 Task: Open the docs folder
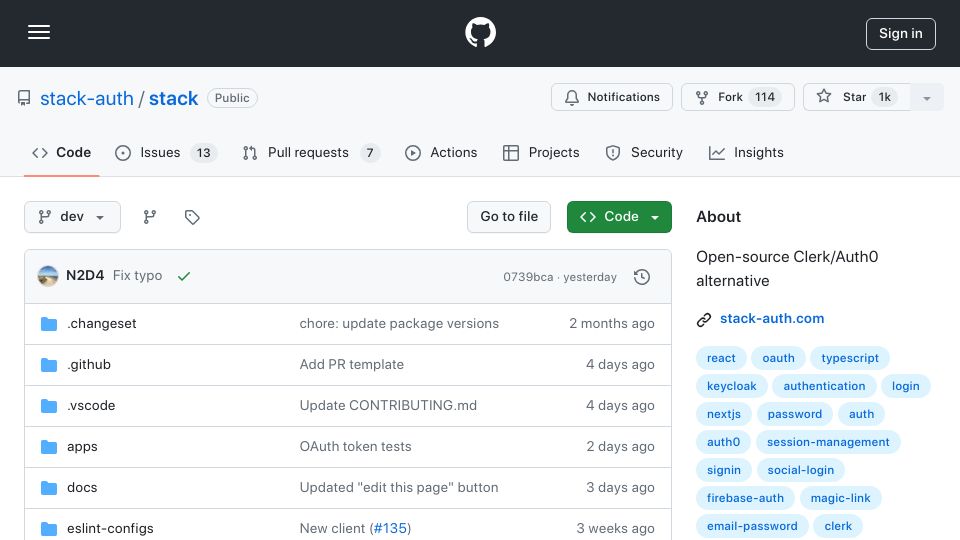(82, 487)
